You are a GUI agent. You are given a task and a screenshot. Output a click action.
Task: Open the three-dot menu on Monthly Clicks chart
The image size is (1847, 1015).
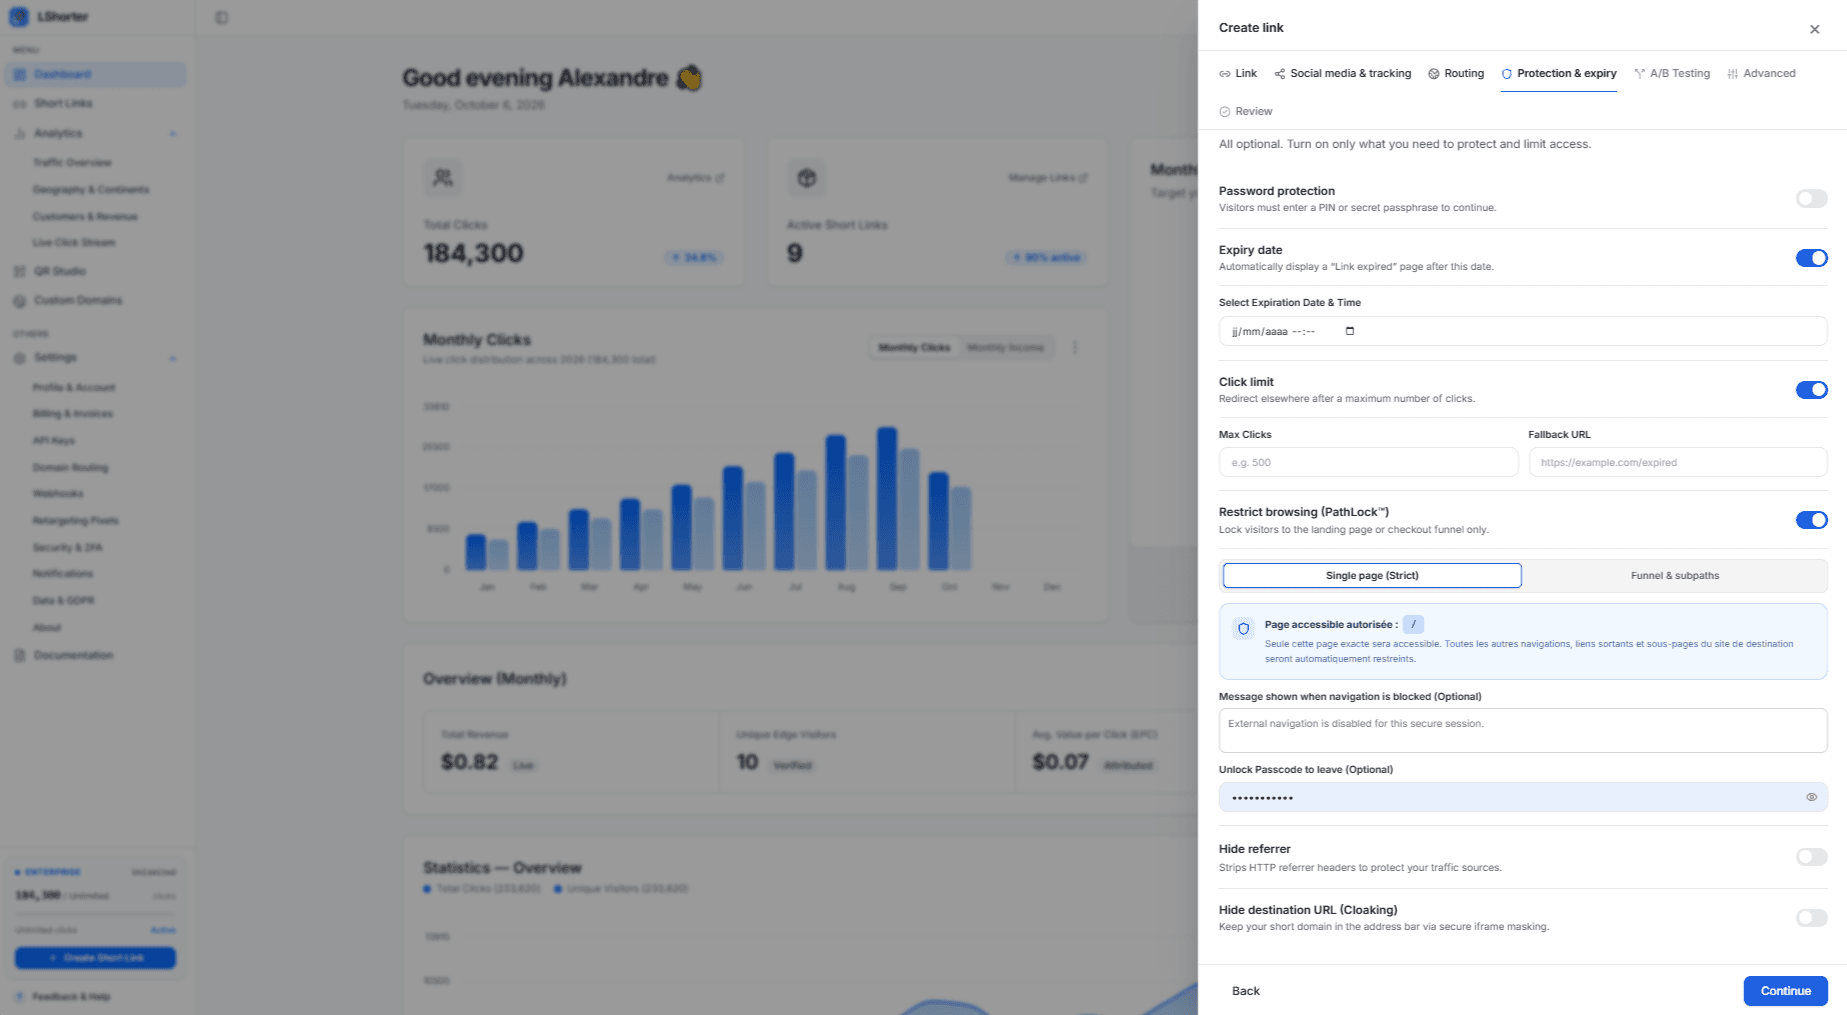[x=1075, y=347]
